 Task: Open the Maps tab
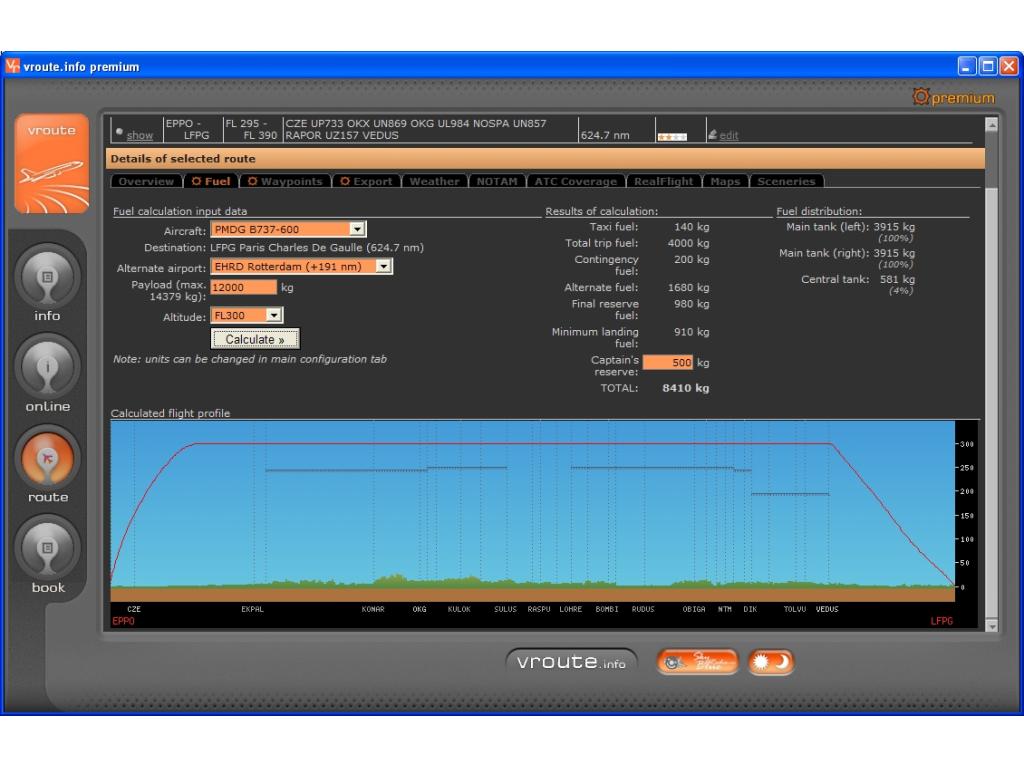(x=725, y=182)
